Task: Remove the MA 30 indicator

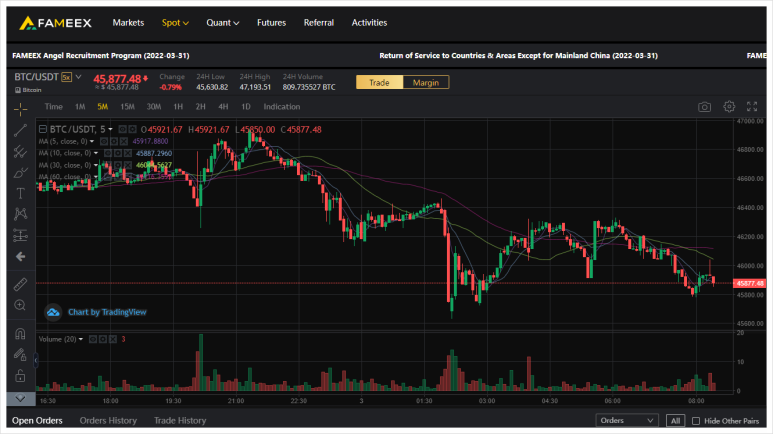Action: [x=128, y=165]
